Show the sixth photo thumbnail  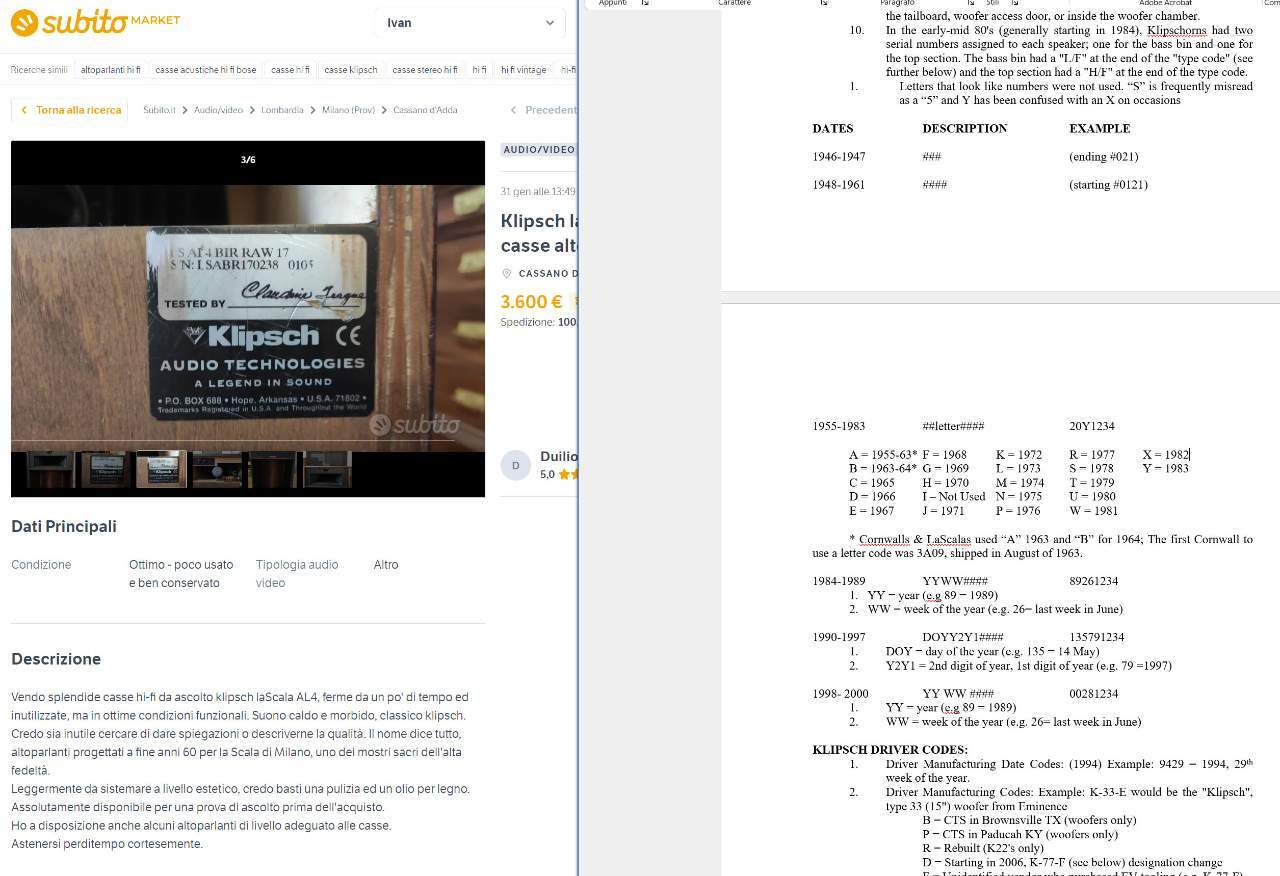click(328, 470)
